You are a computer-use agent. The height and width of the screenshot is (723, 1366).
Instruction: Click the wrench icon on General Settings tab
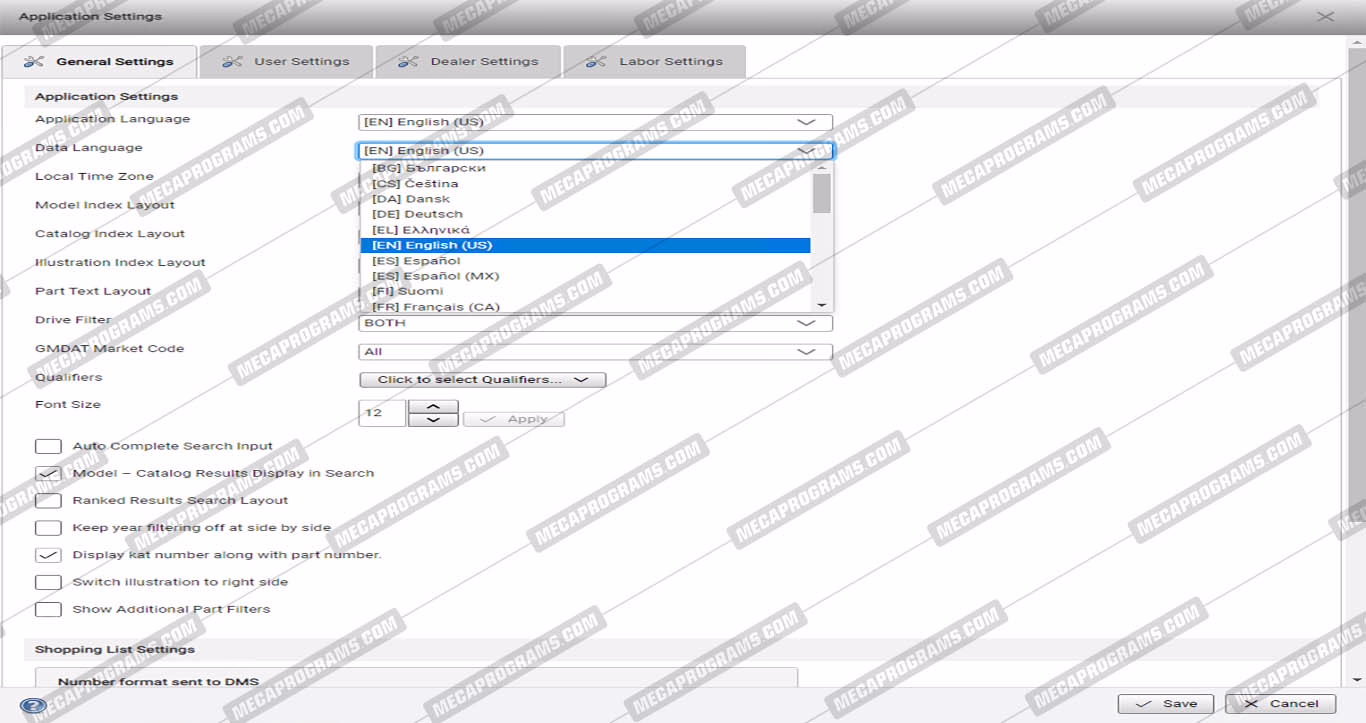34,62
